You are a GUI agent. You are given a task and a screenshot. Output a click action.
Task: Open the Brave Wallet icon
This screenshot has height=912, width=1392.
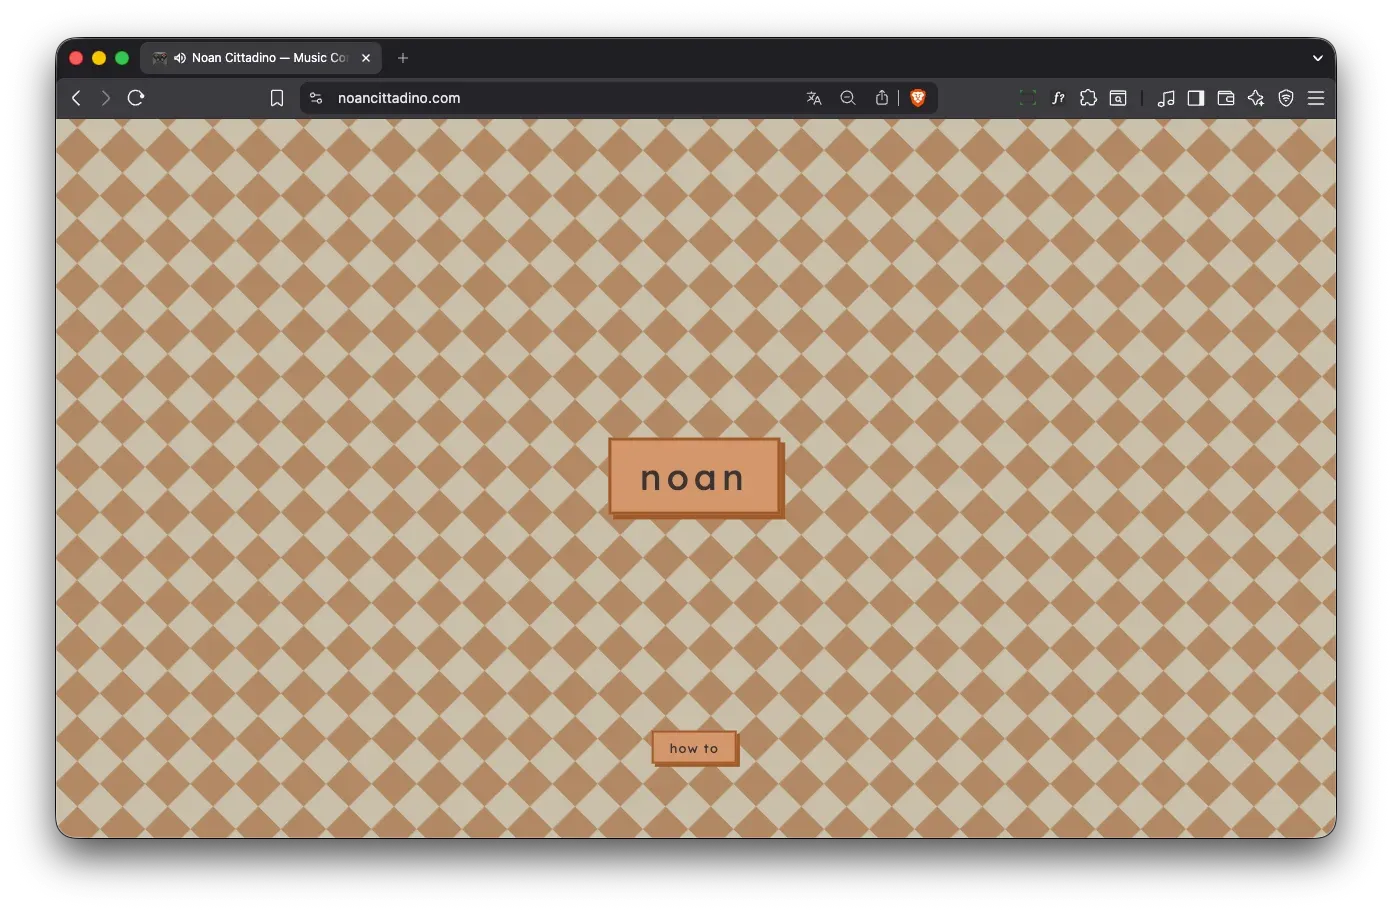[1226, 98]
